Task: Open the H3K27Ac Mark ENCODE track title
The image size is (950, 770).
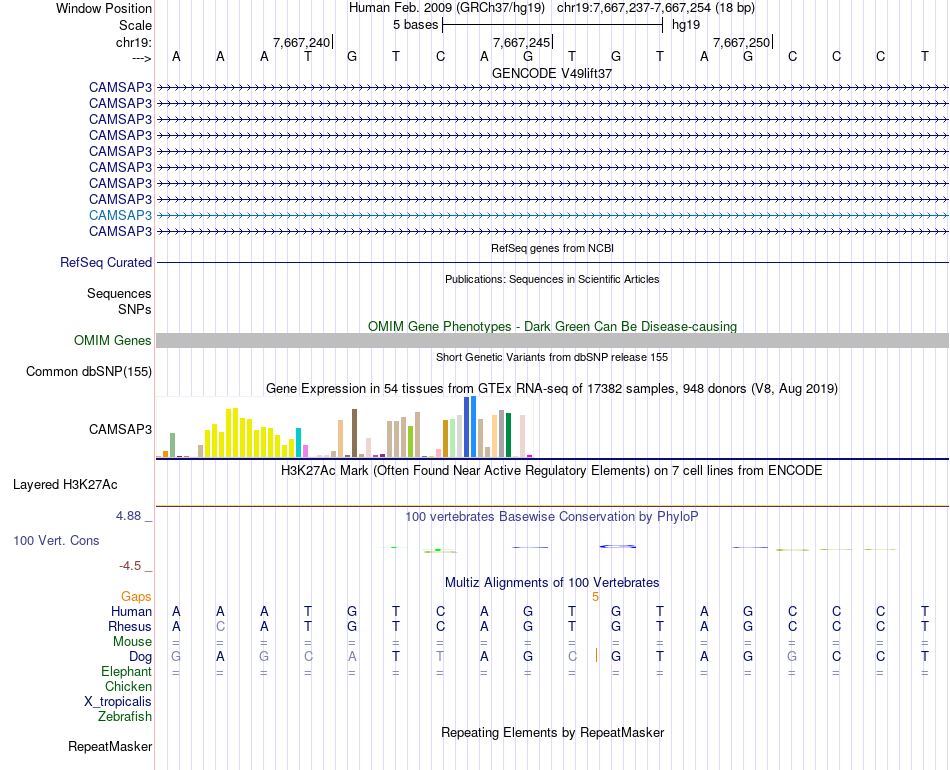Action: [x=552, y=471]
